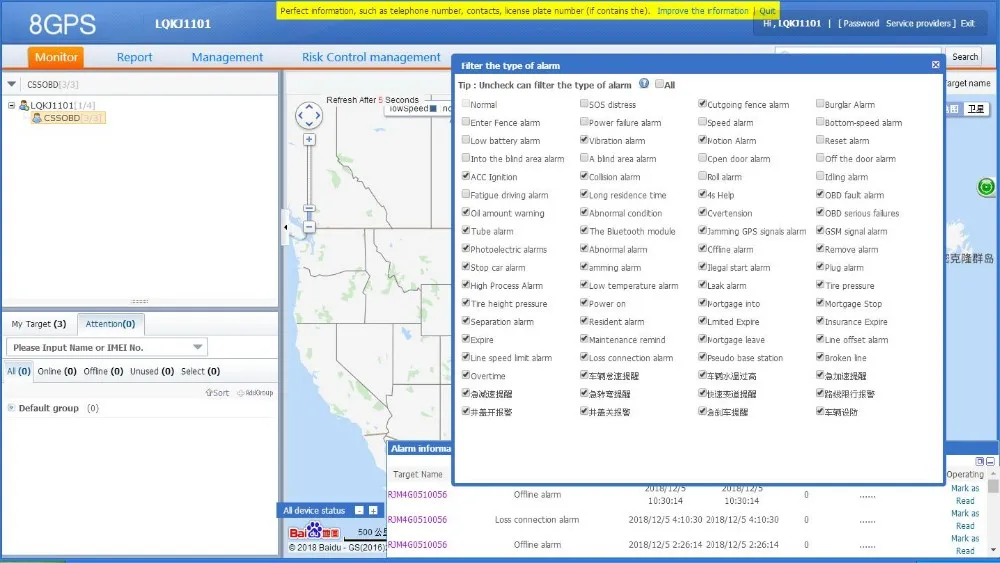The width and height of the screenshot is (1000, 563).
Task: Enable SOS distress alarm checkbox
Action: pos(584,103)
